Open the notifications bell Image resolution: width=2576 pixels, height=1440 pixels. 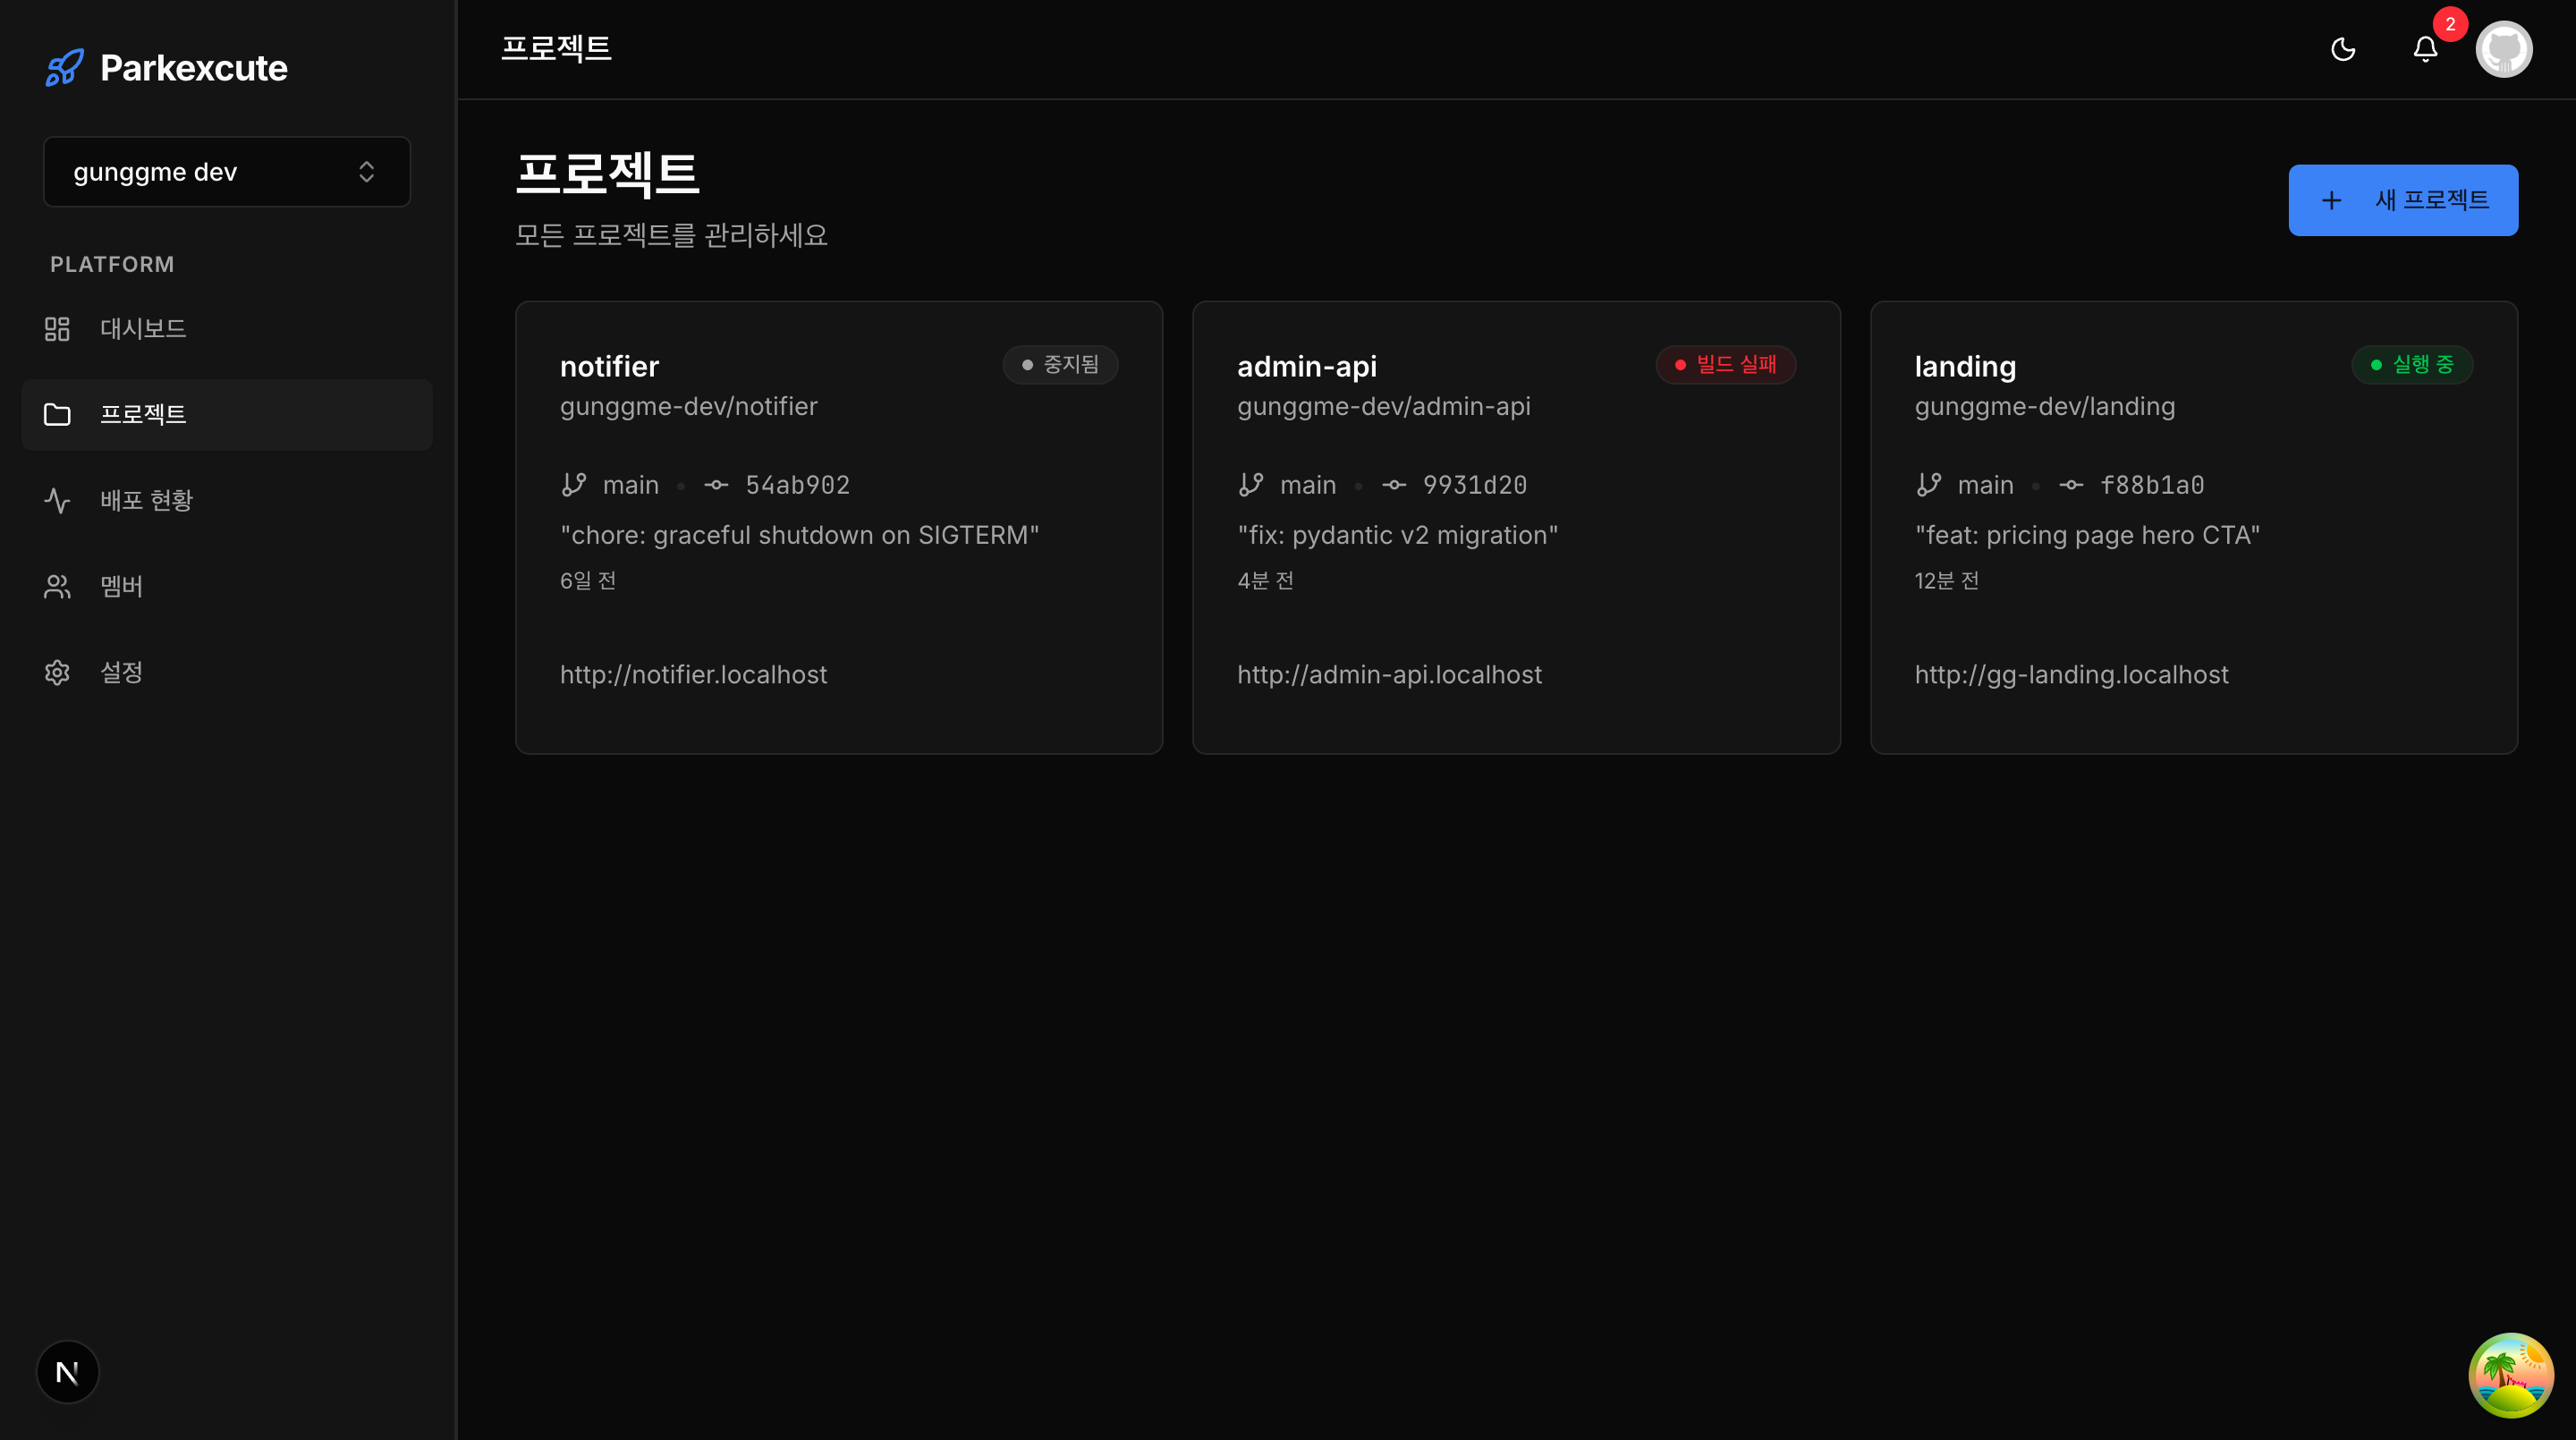tap(2425, 49)
